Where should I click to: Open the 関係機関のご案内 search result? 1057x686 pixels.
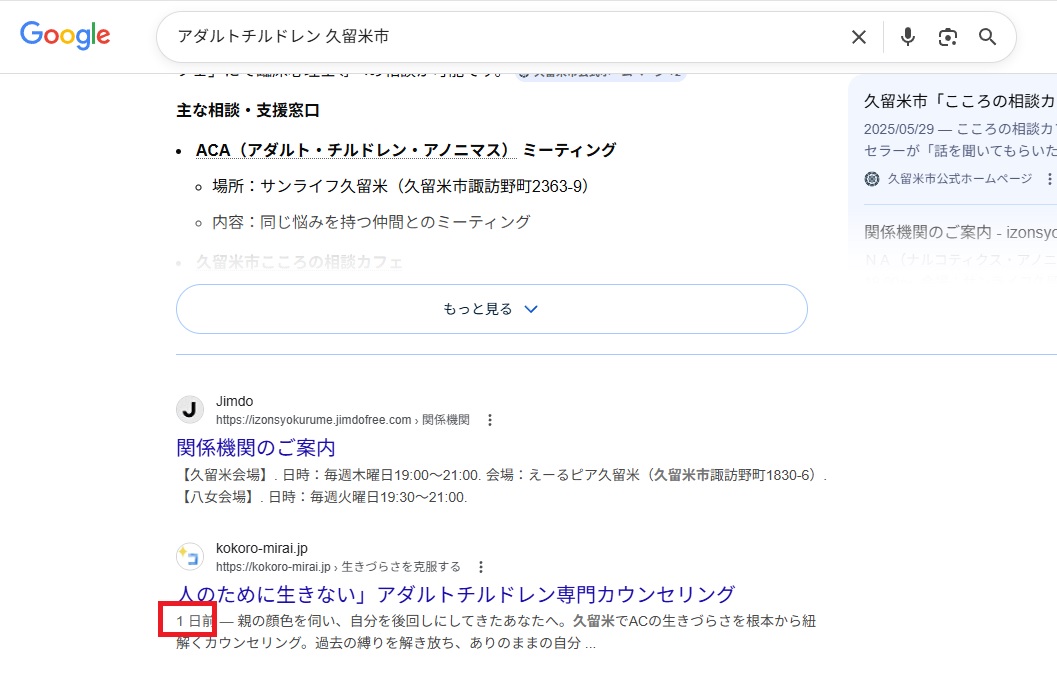(256, 447)
